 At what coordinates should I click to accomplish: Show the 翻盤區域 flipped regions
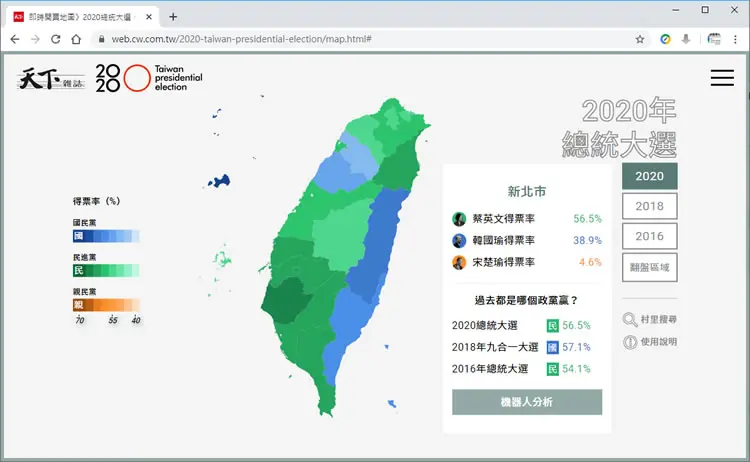click(x=650, y=267)
